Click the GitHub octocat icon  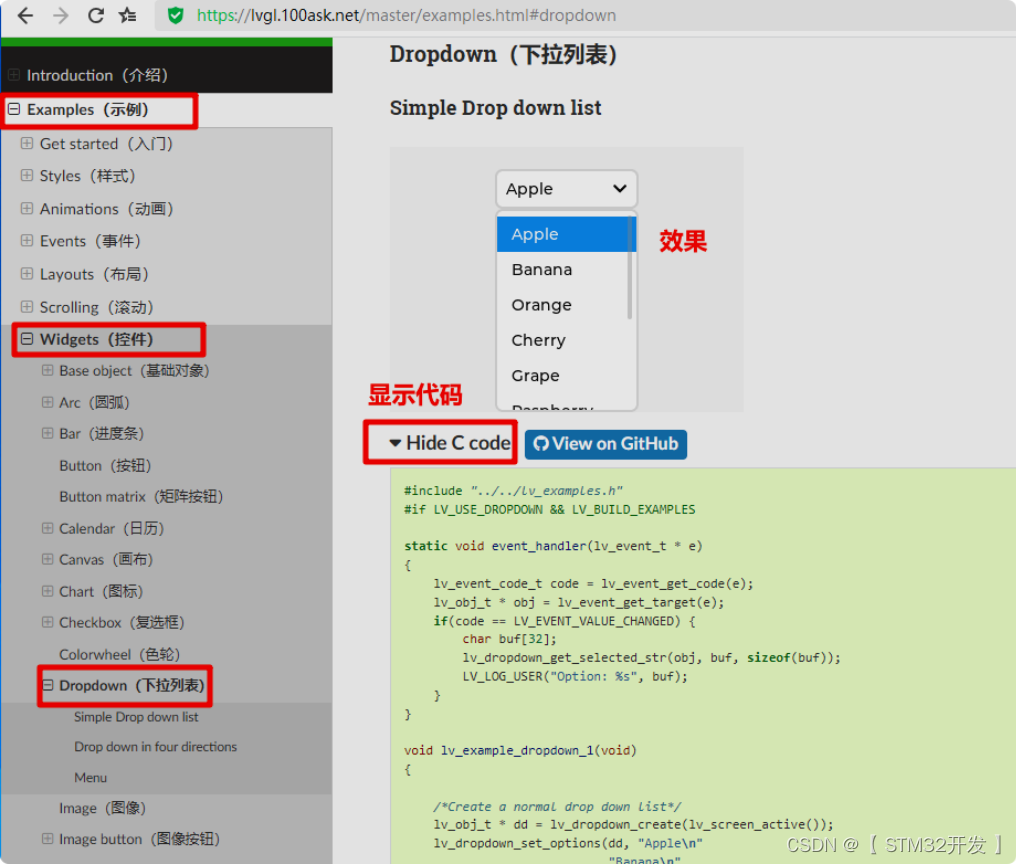pos(541,444)
